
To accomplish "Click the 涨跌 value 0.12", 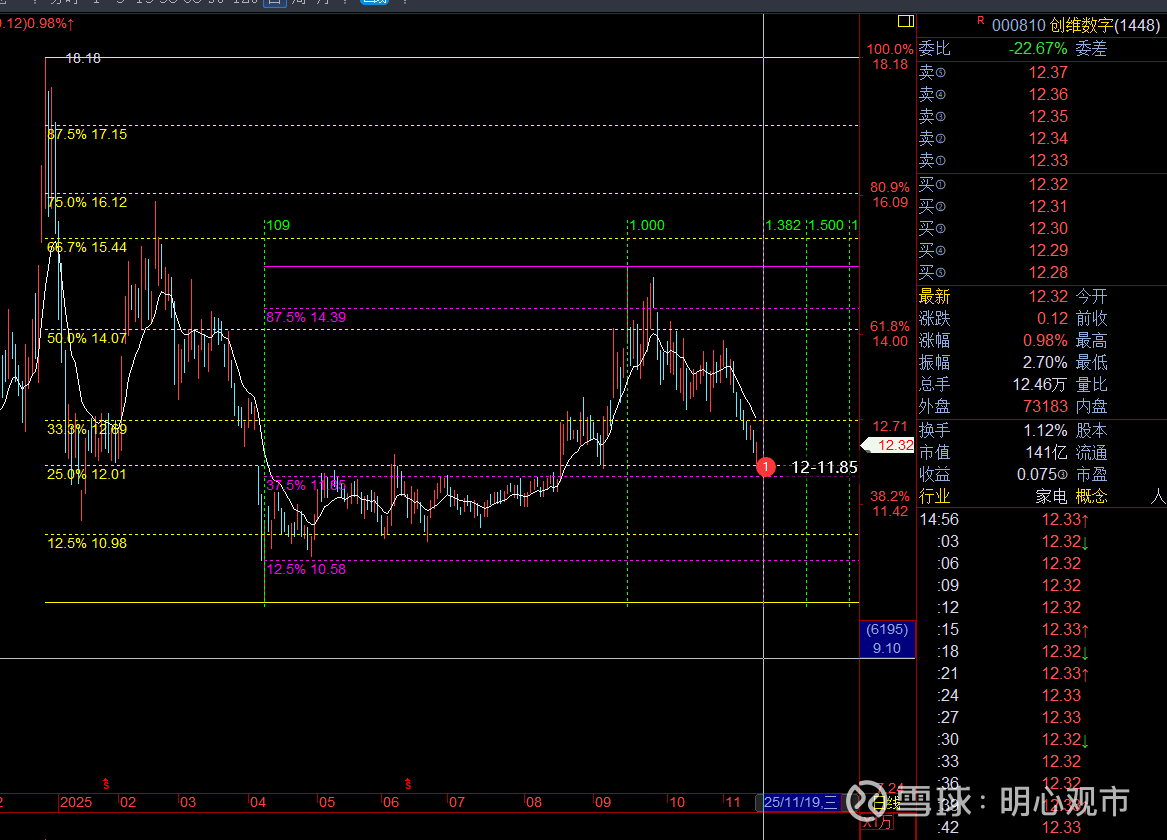I will pyautogui.click(x=1052, y=318).
